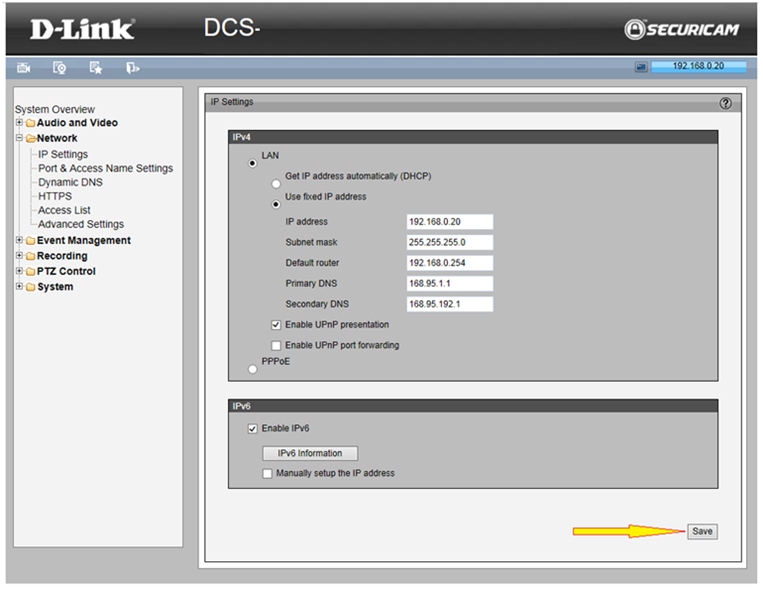Click the Recording folder icon

tap(30, 257)
